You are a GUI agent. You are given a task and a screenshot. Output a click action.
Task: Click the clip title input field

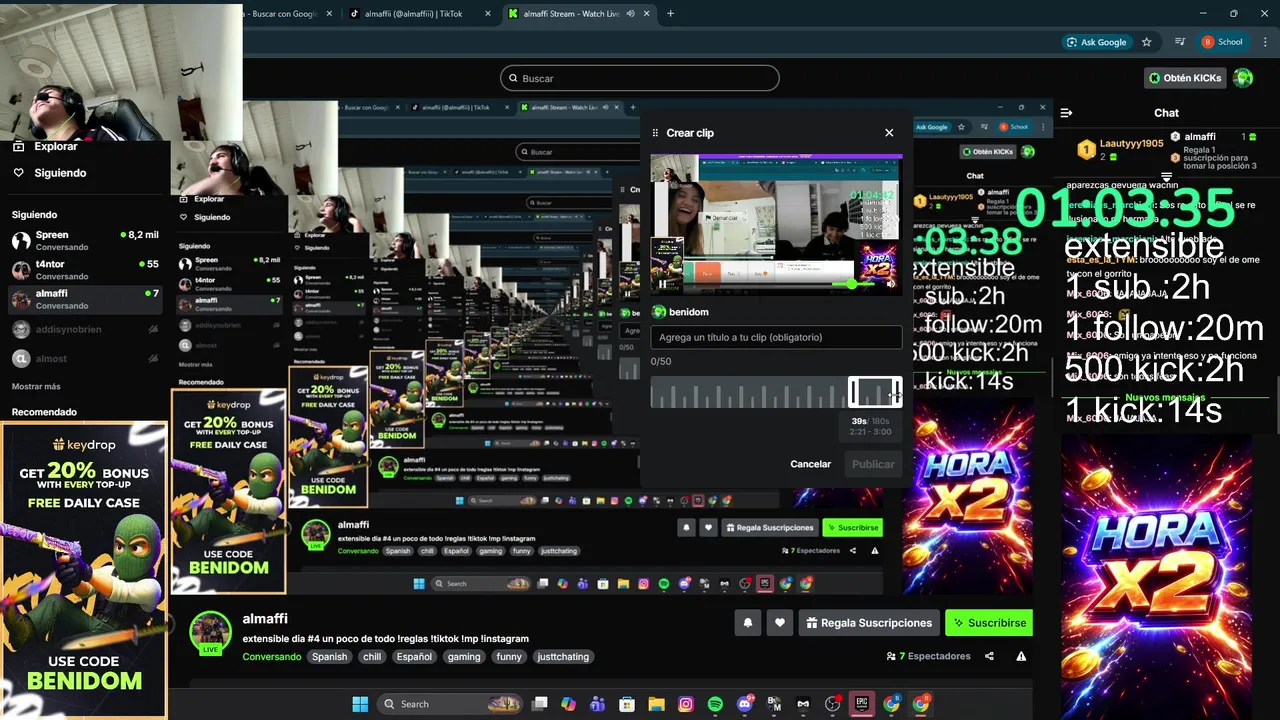[776, 337]
